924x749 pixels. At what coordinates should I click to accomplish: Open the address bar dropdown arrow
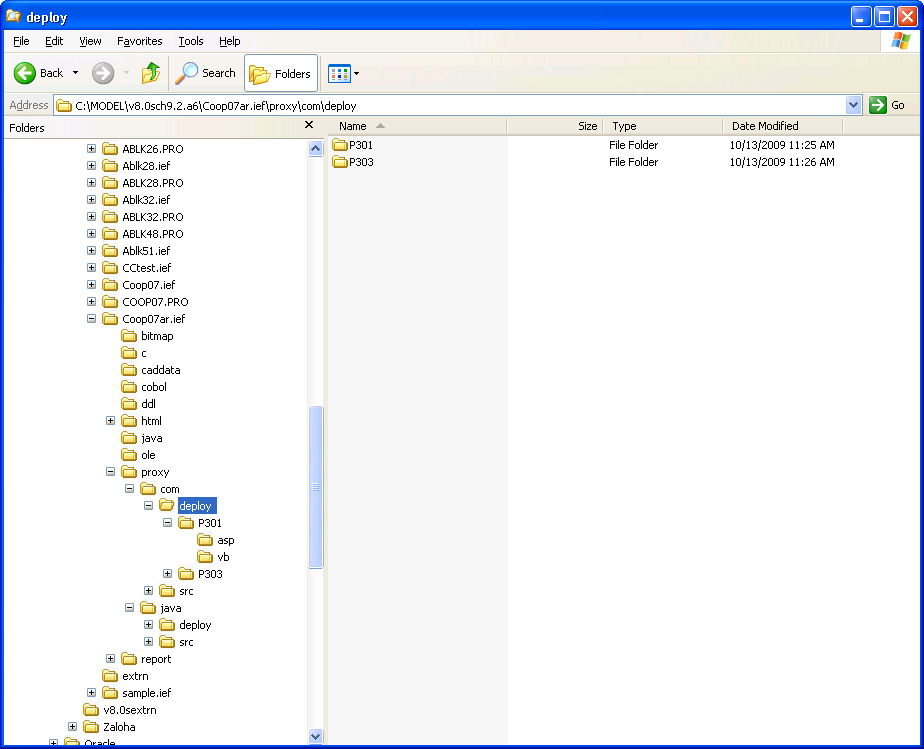point(853,105)
